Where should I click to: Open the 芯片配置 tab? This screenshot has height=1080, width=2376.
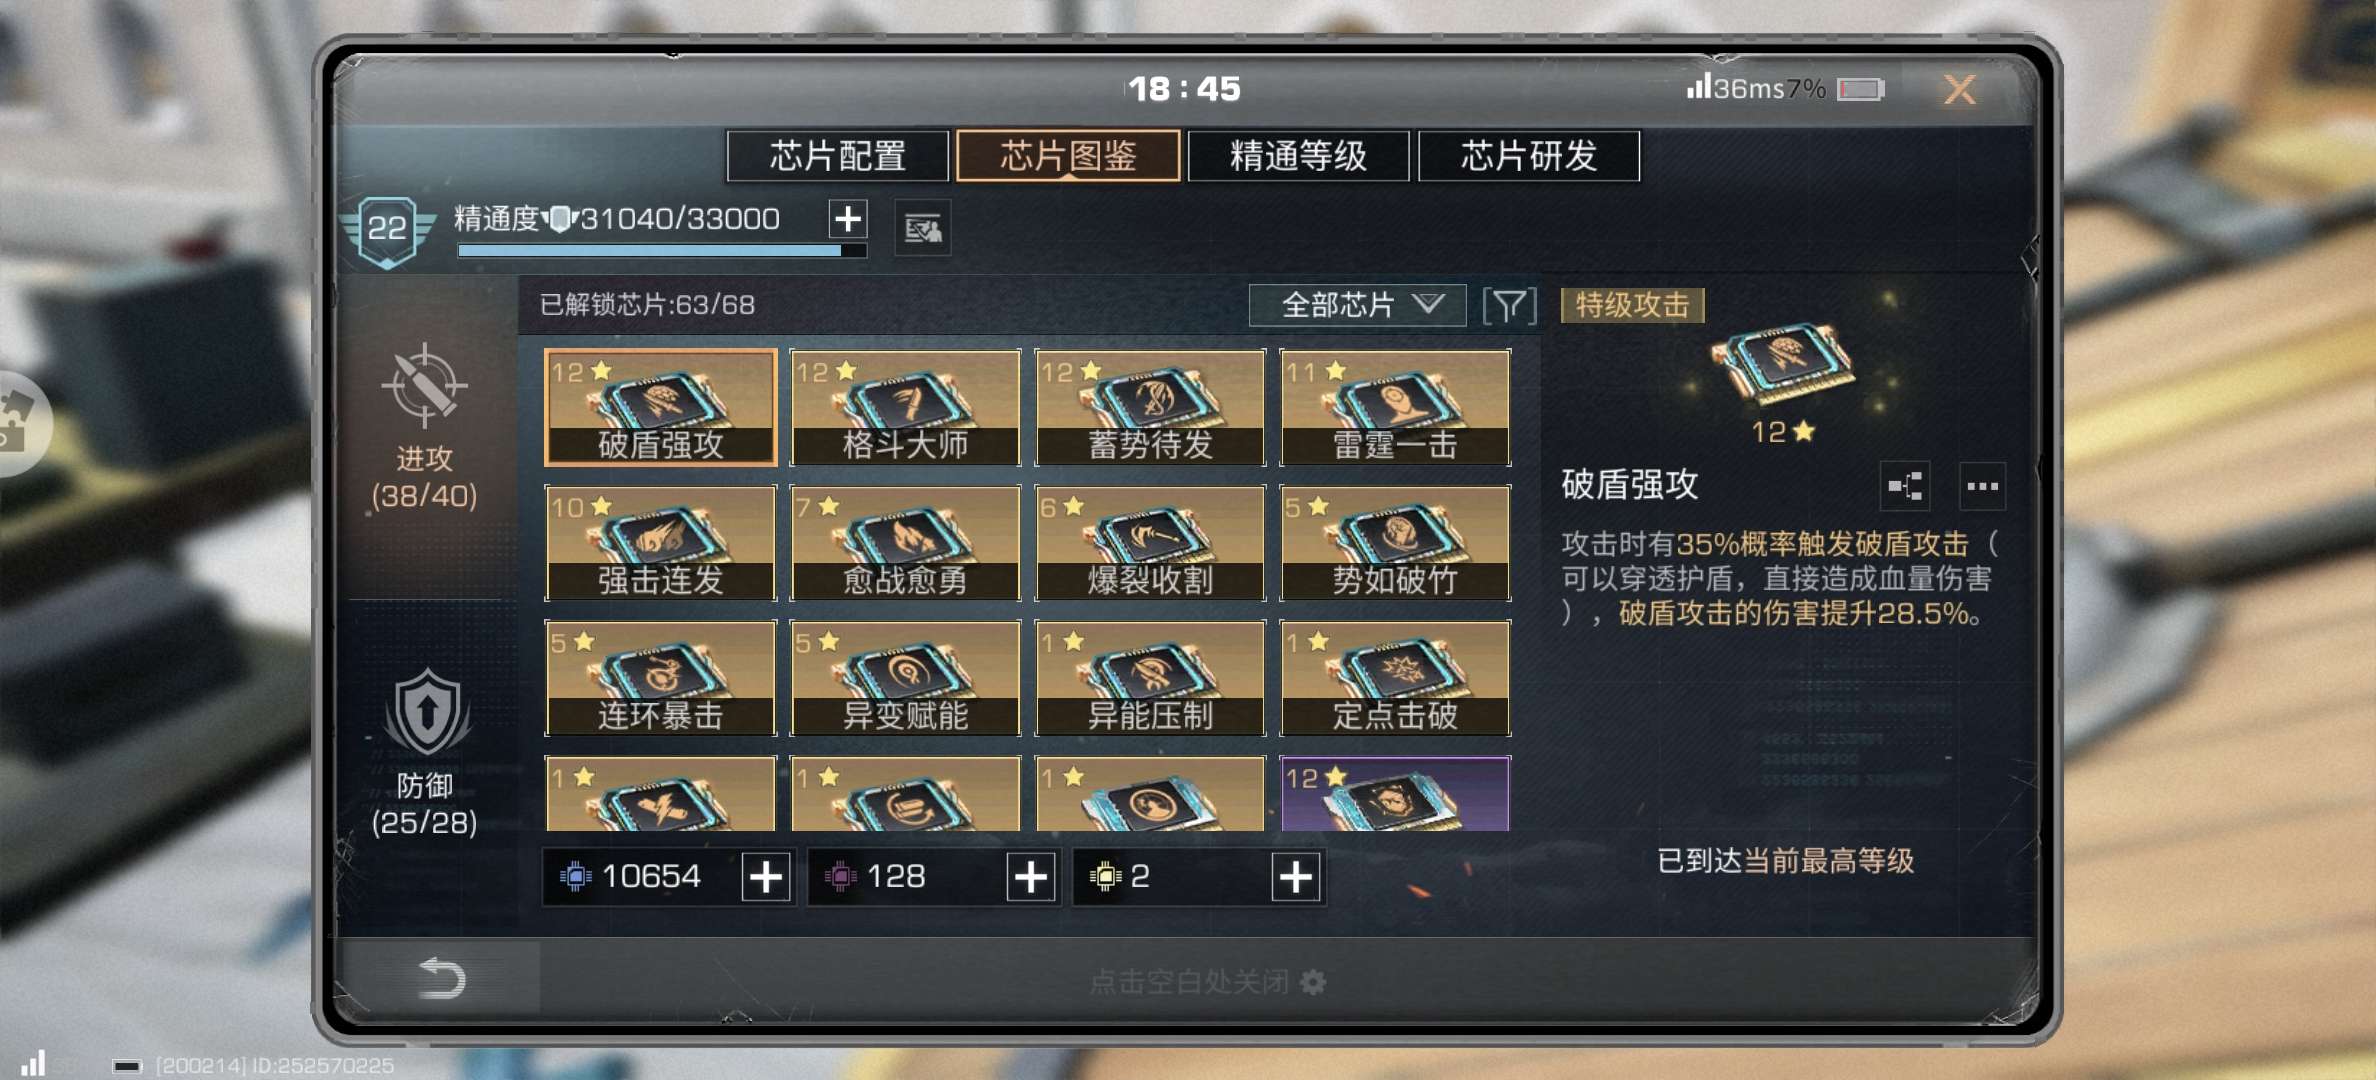837,156
